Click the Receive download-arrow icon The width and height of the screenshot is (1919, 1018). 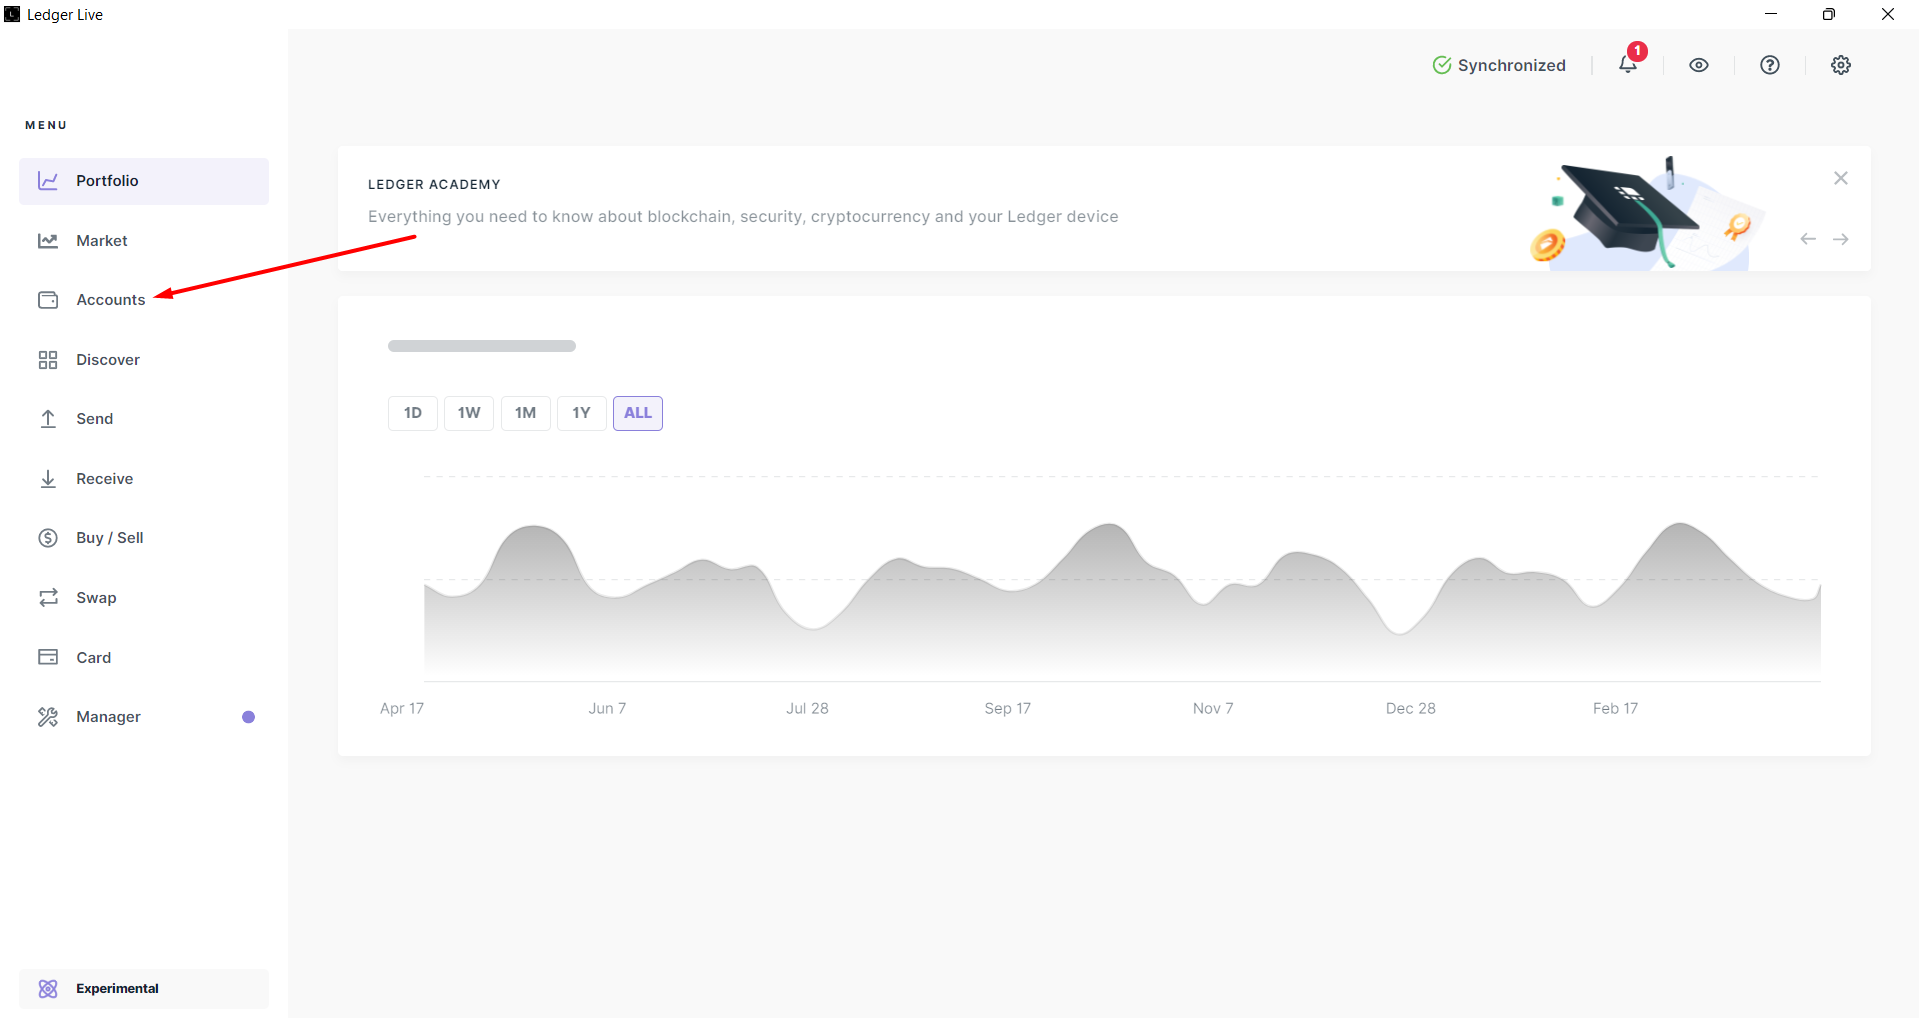[x=48, y=479]
